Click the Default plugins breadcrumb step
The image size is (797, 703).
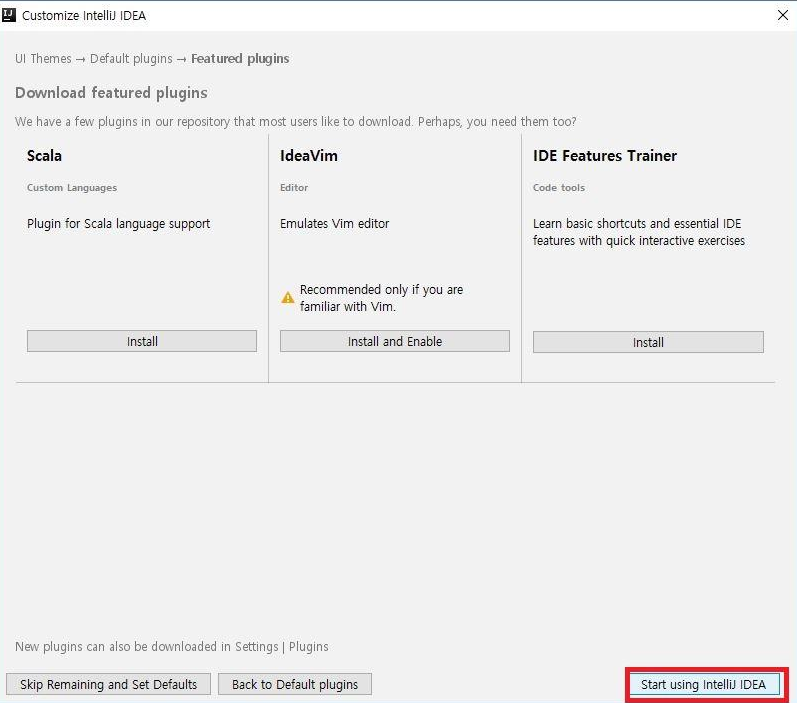coord(131,58)
